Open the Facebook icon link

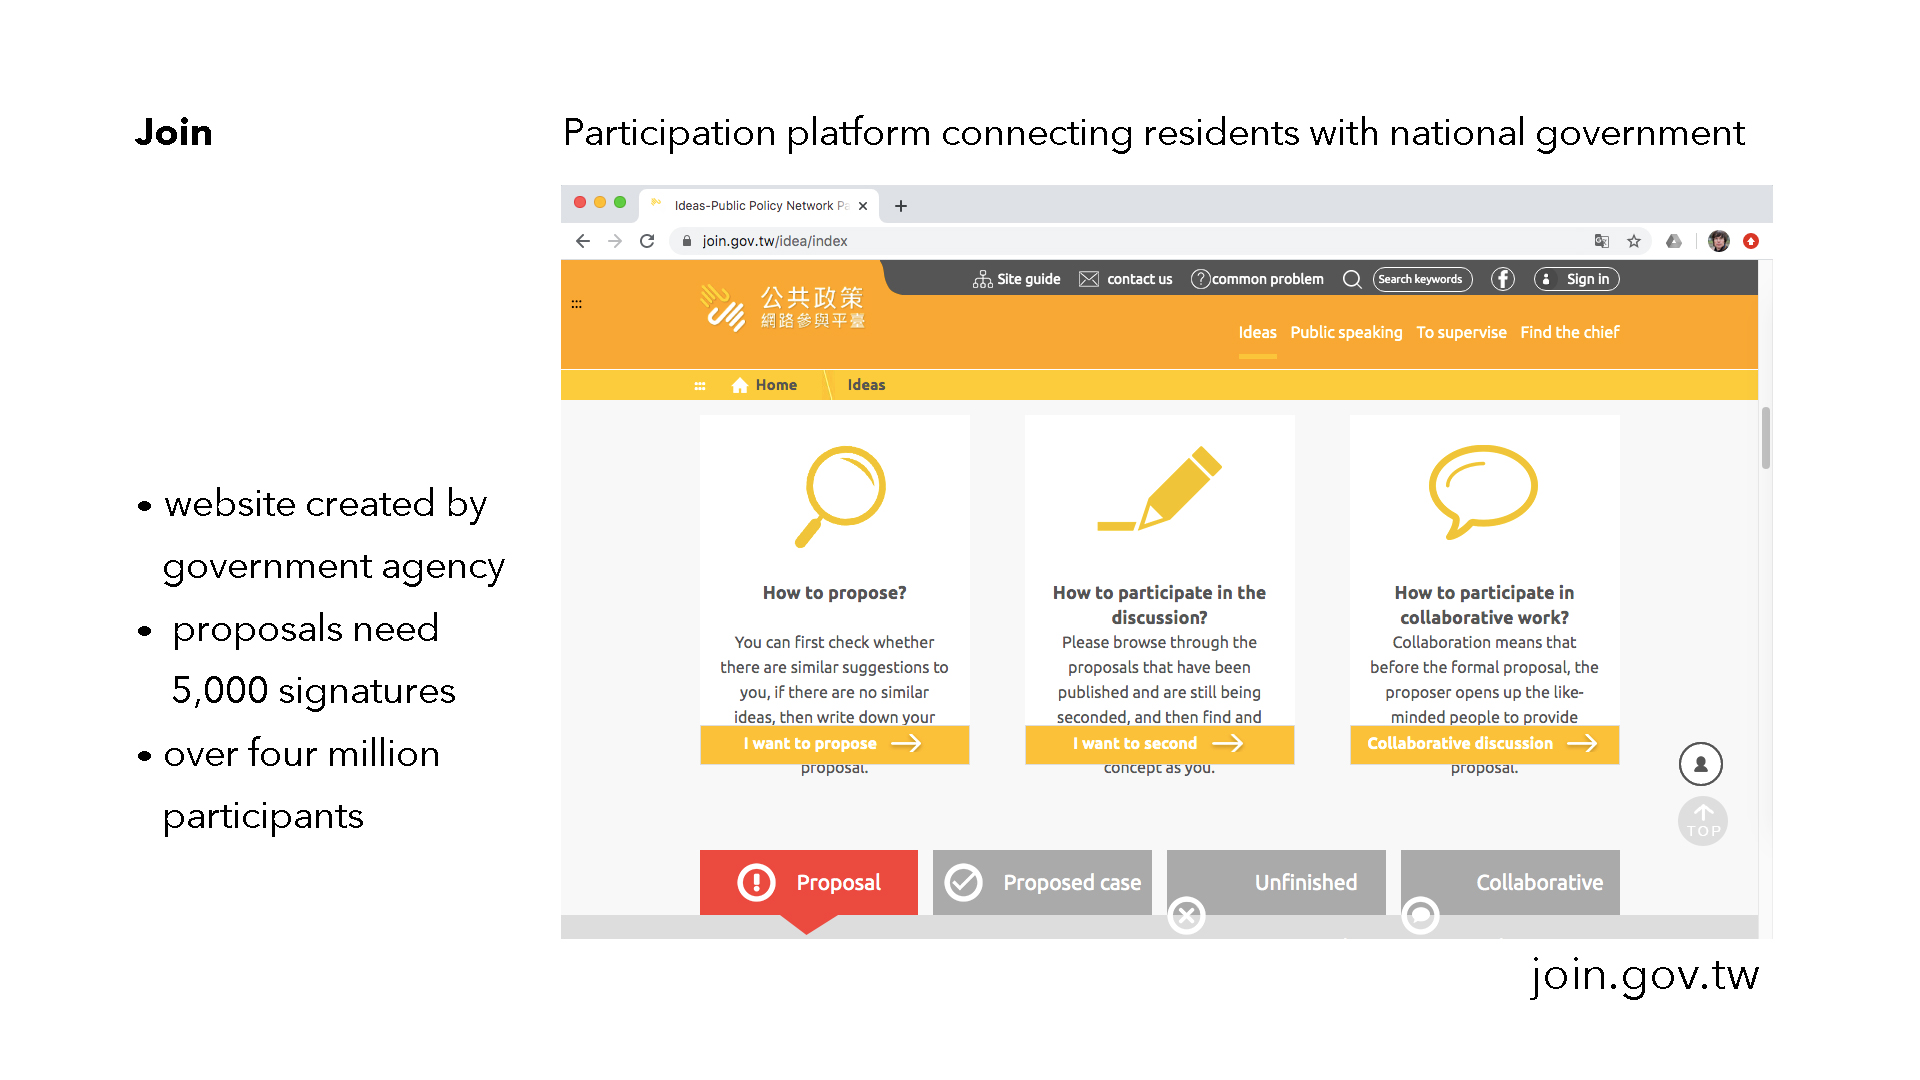1503,279
